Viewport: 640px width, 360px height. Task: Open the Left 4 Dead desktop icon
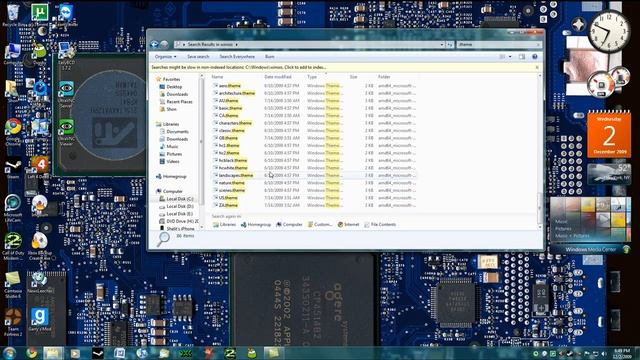[40, 167]
